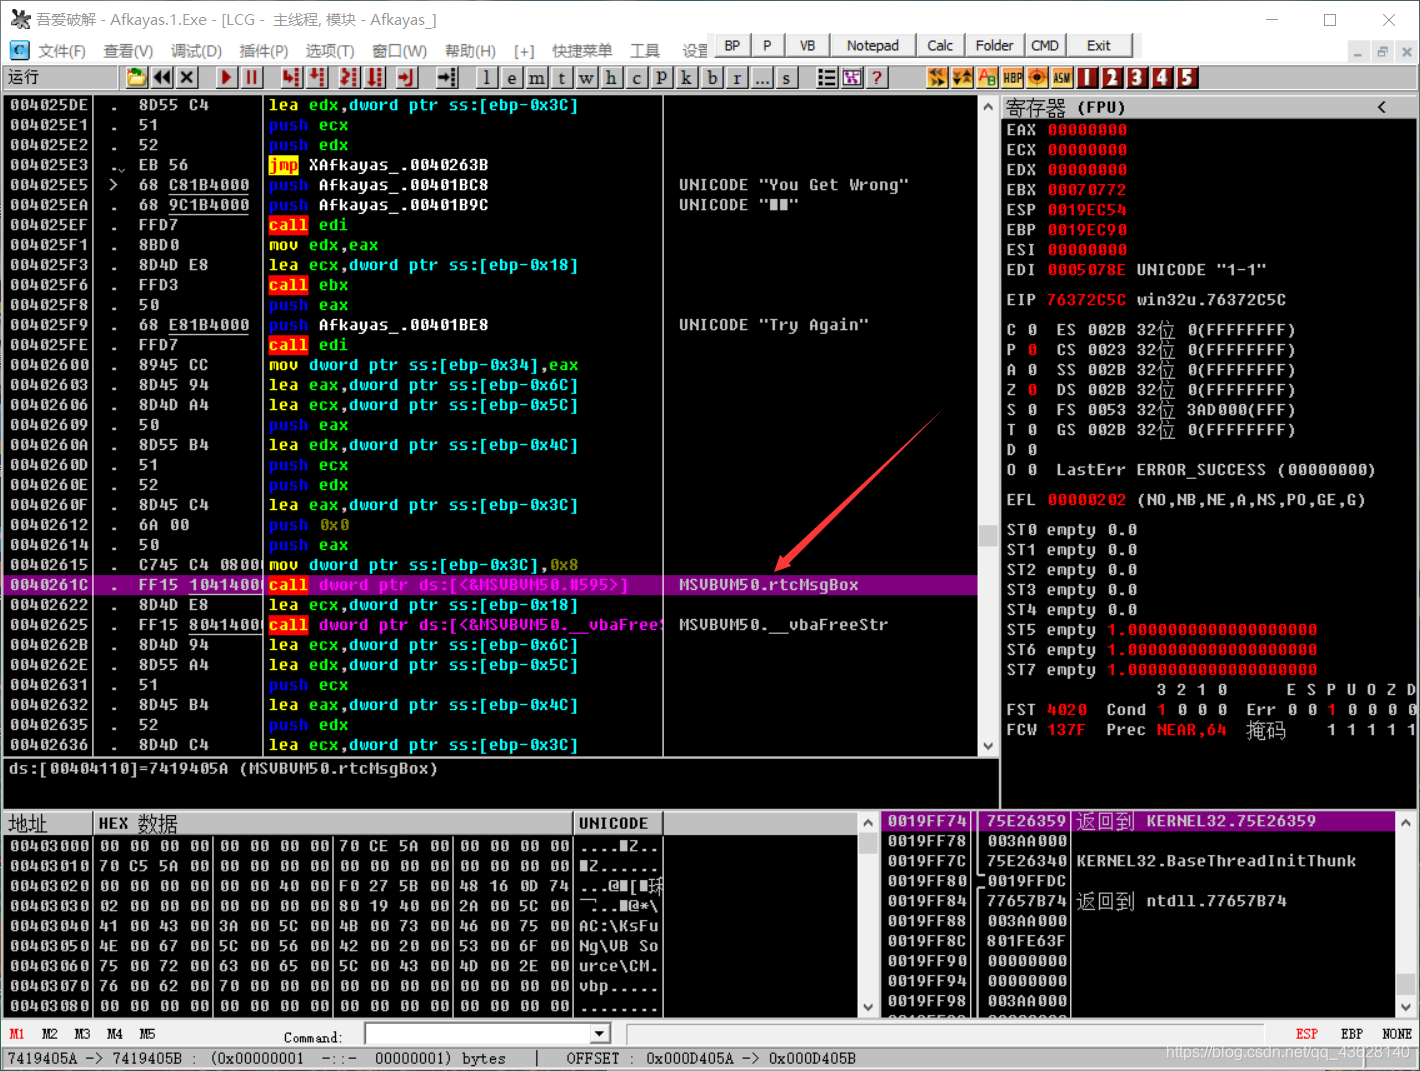Click the red numbered 3 icon
This screenshot has height=1071, width=1420.
click(x=1137, y=77)
